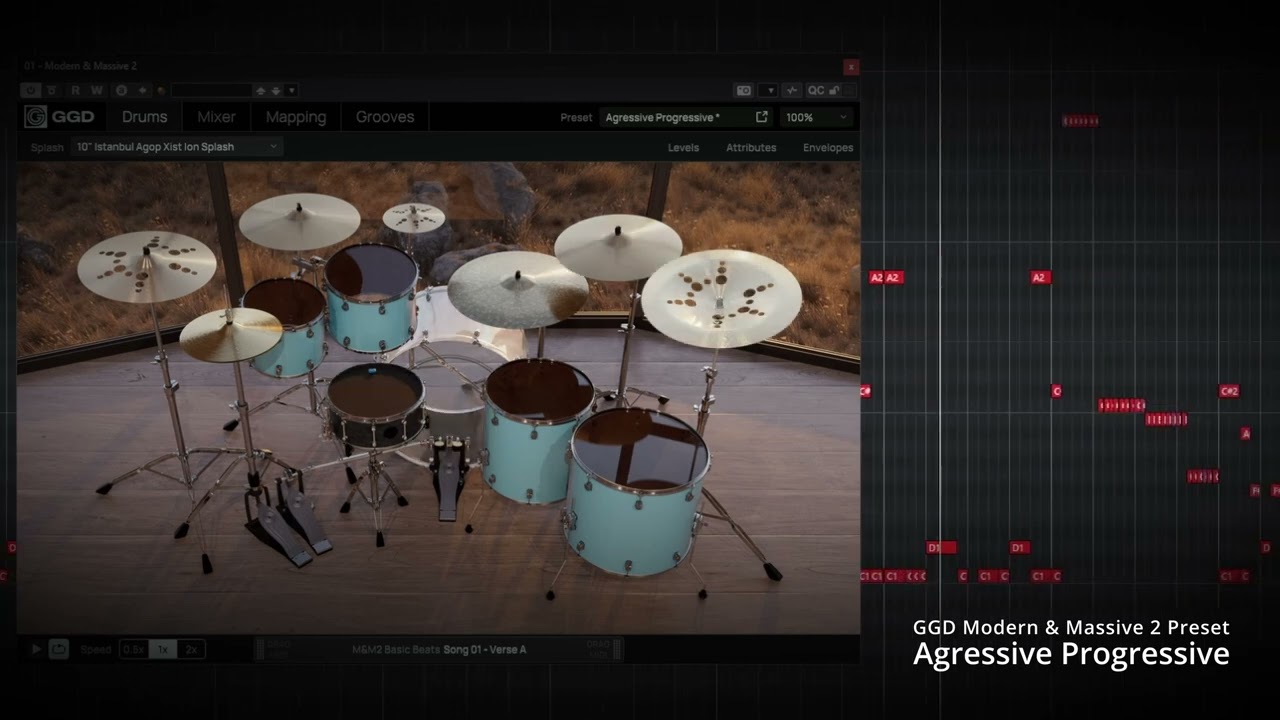The width and height of the screenshot is (1280, 720).
Task: Select previous host preset arrow
Action: tap(261, 90)
